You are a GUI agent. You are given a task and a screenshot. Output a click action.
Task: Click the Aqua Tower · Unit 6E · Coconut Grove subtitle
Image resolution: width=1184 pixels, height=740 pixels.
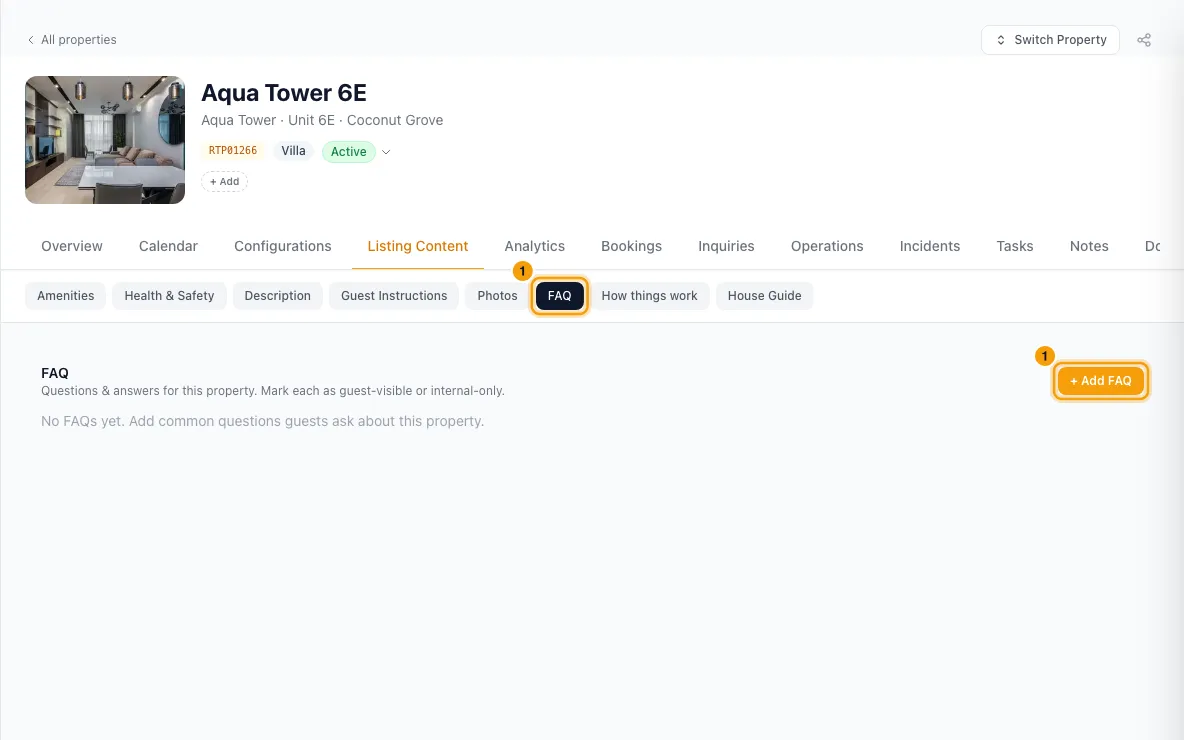(x=322, y=120)
